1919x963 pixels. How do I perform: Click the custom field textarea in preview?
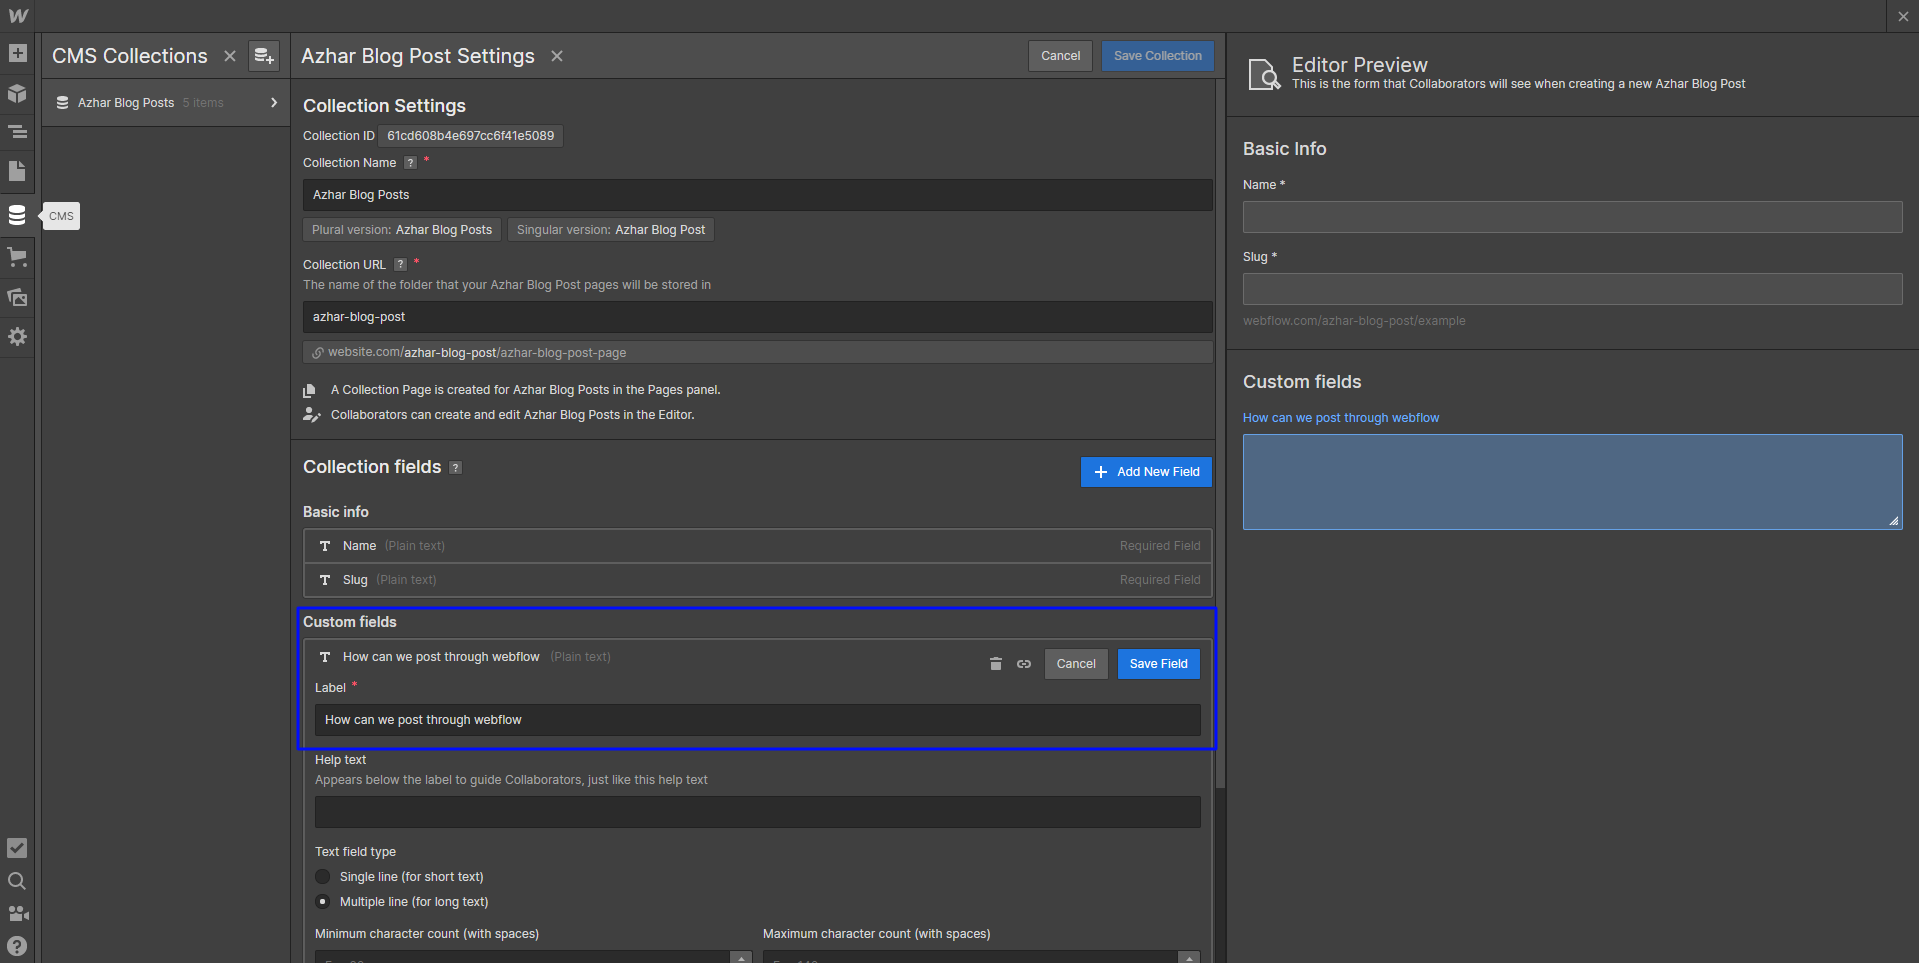pyautogui.click(x=1572, y=482)
